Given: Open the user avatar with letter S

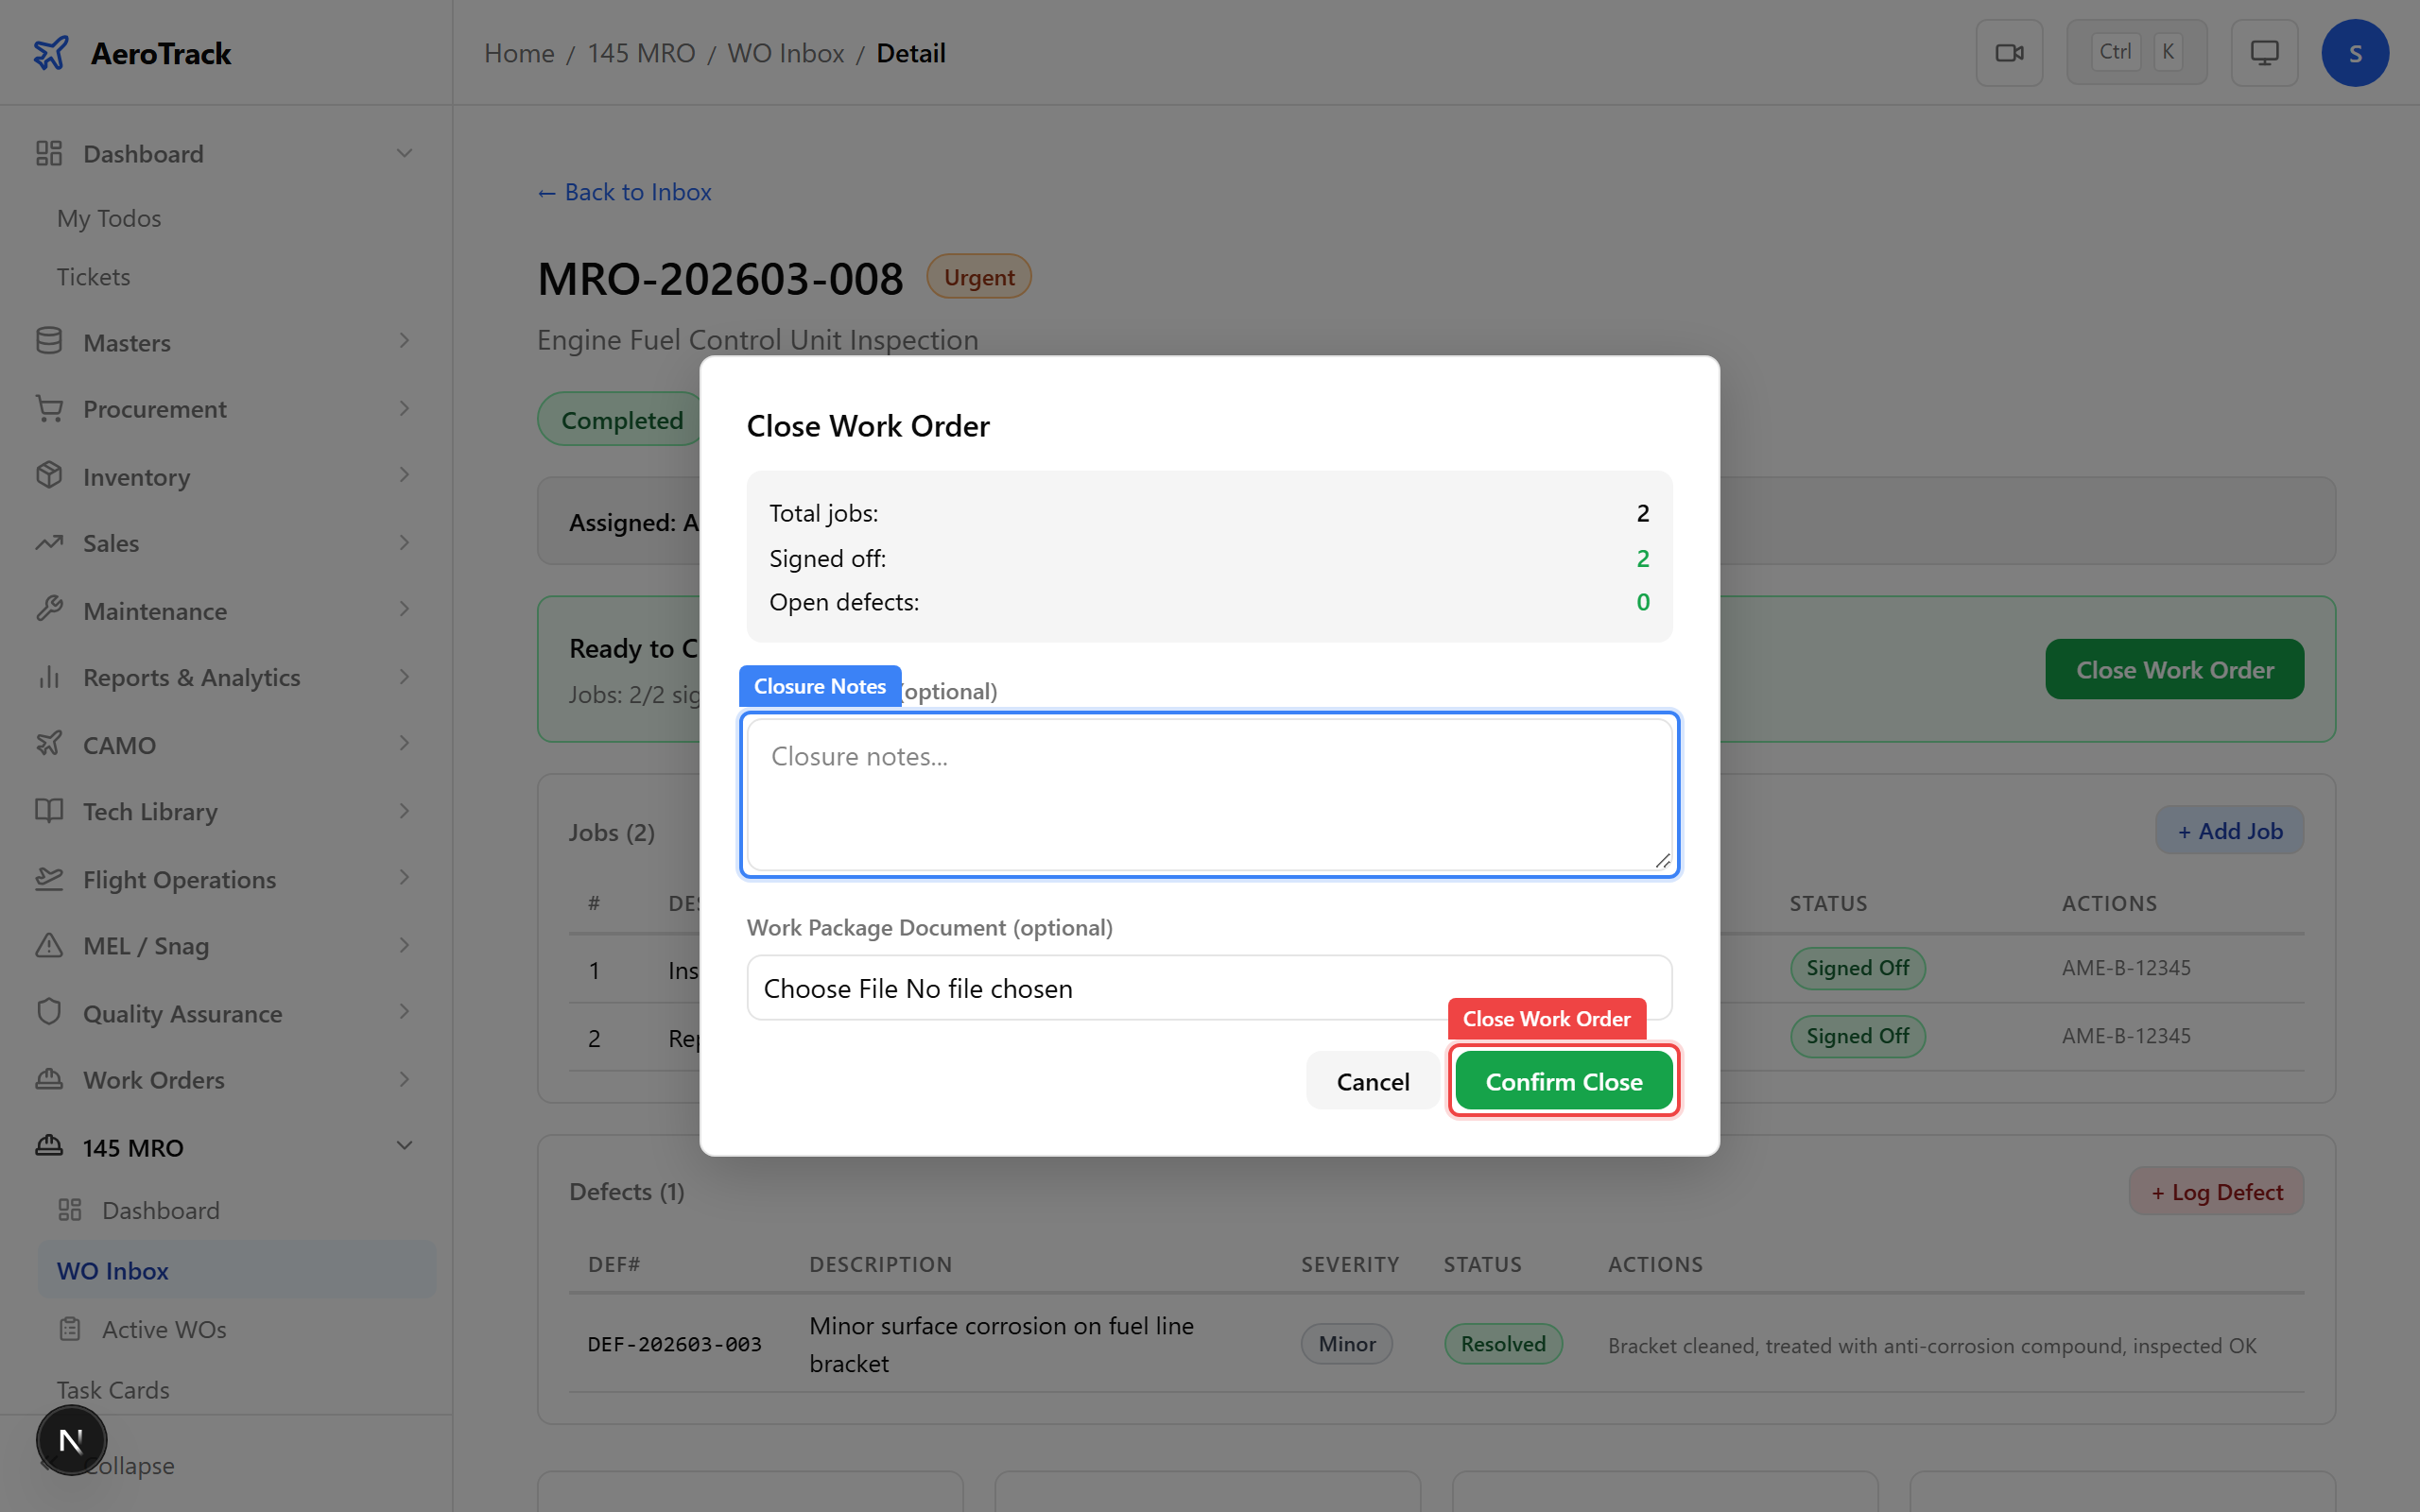Looking at the screenshot, I should pyautogui.click(x=2355, y=52).
